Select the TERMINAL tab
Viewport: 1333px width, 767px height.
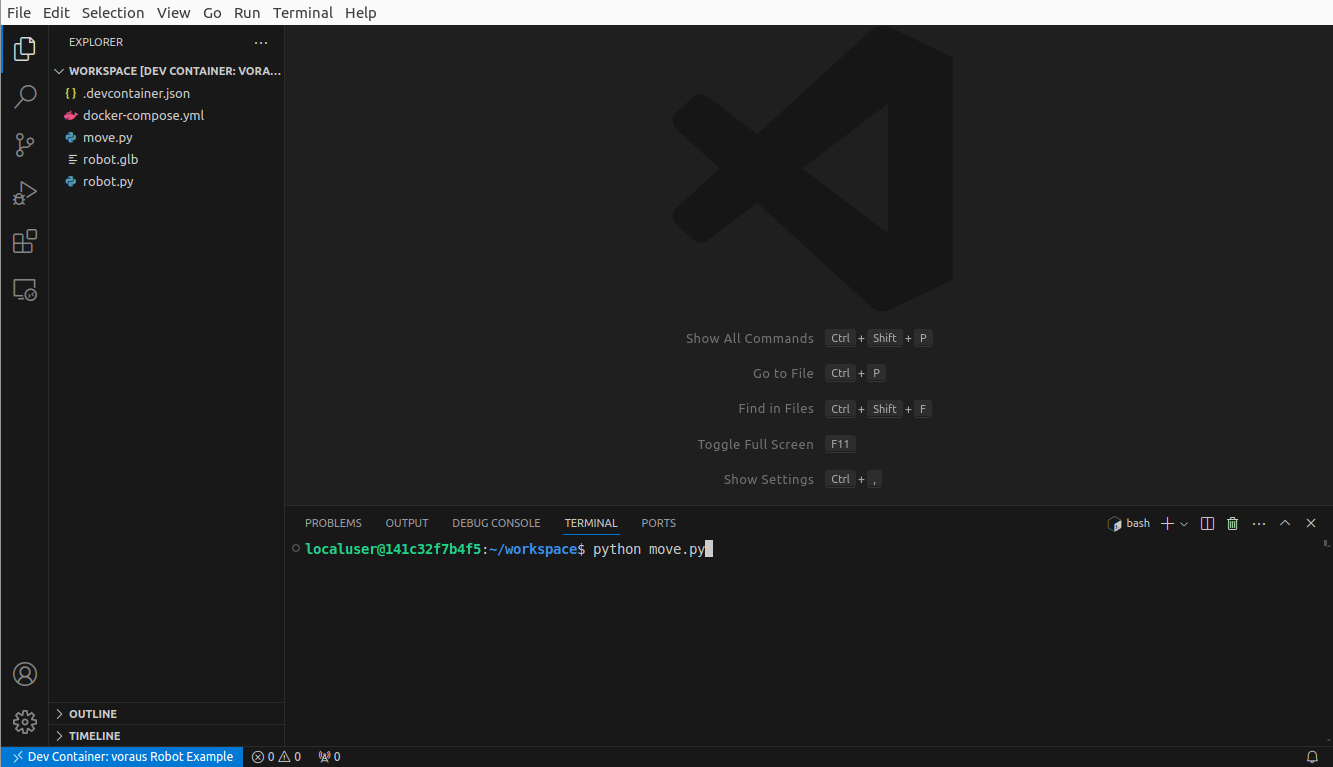591,523
